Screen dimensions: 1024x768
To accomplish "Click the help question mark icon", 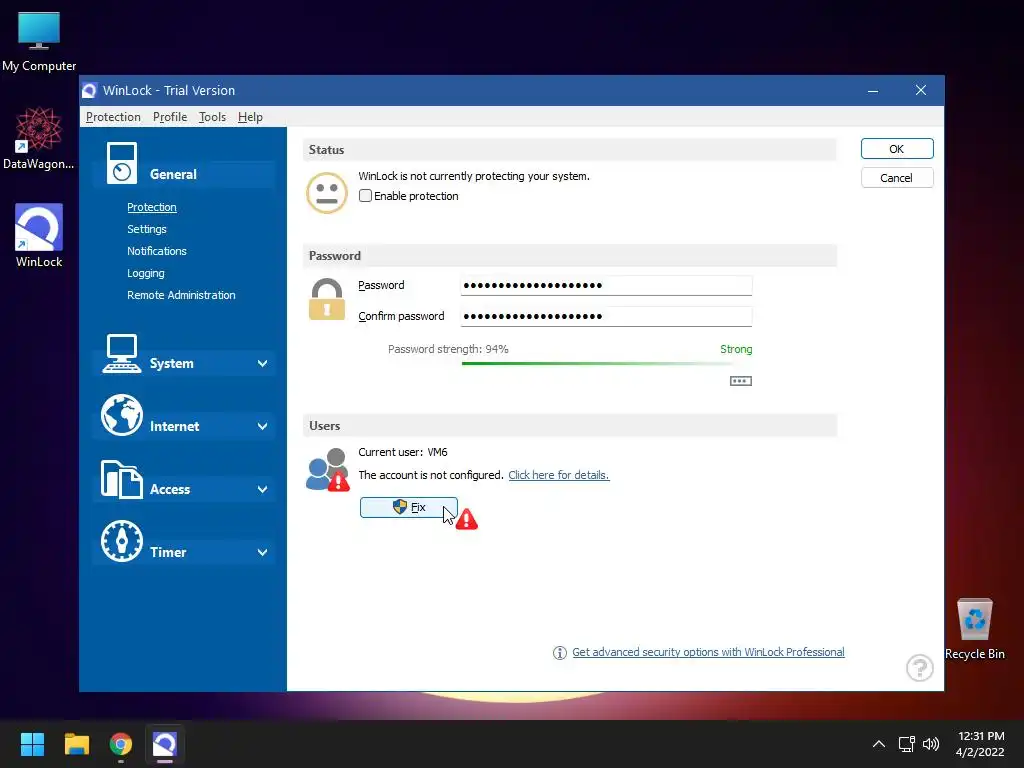I will [920, 667].
